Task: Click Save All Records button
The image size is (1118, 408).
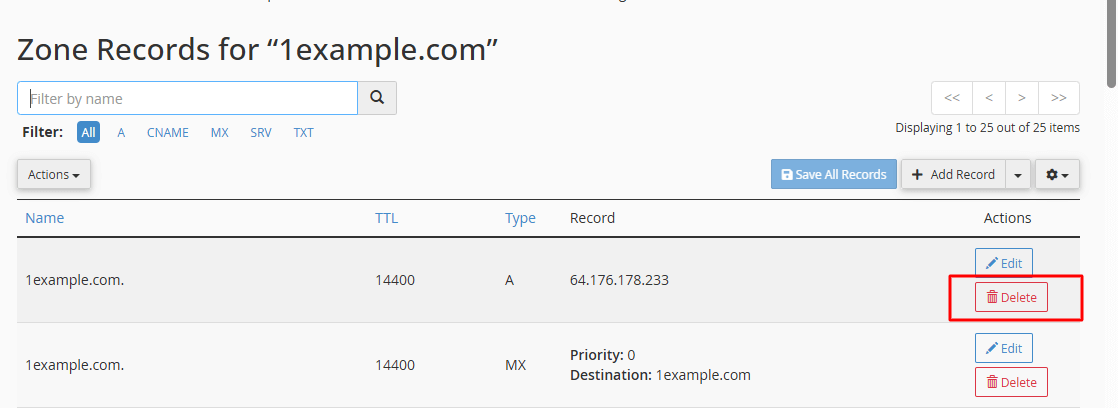Action: [834, 174]
